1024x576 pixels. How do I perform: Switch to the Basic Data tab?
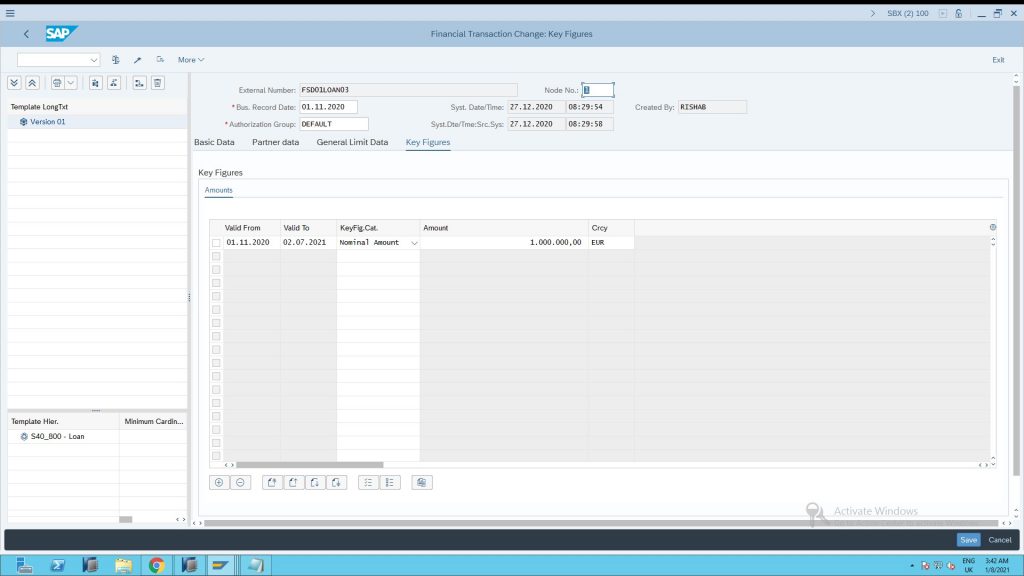point(214,142)
